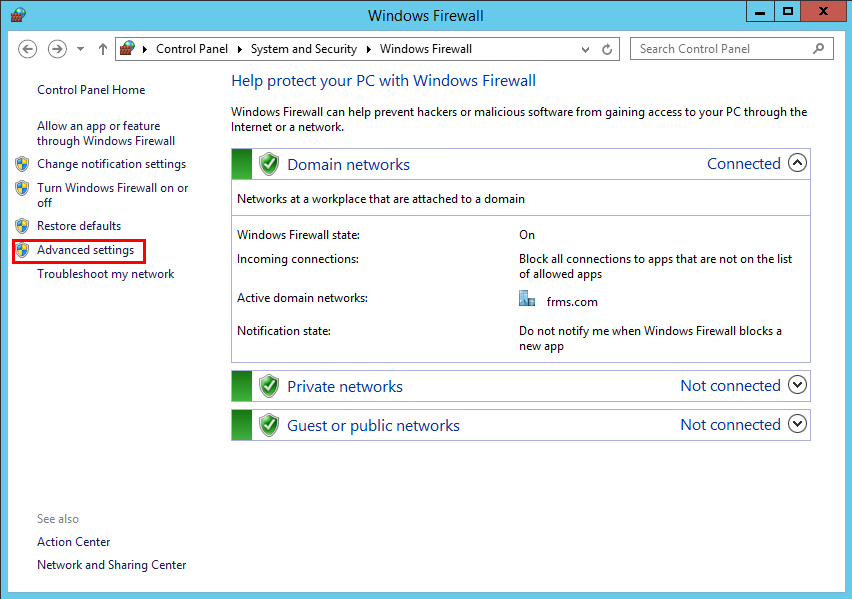
Task: Click the Back navigation arrow
Action: click(28, 49)
